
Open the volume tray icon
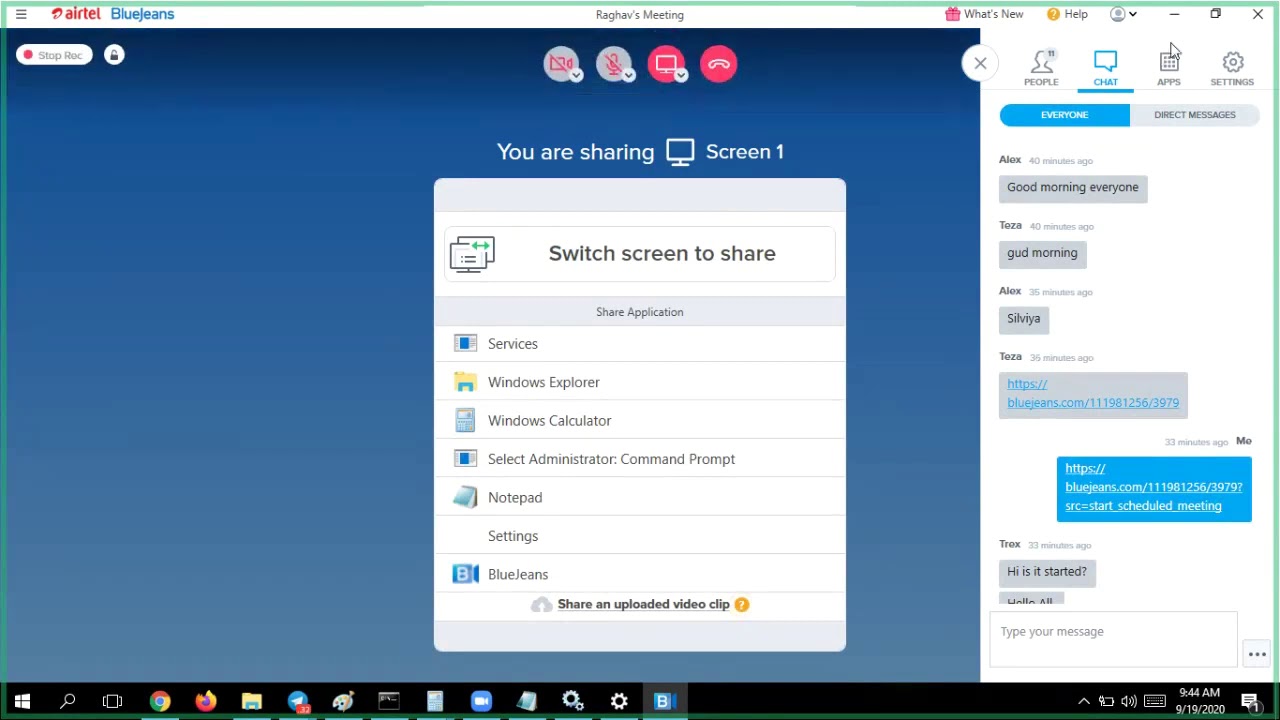pos(1129,701)
